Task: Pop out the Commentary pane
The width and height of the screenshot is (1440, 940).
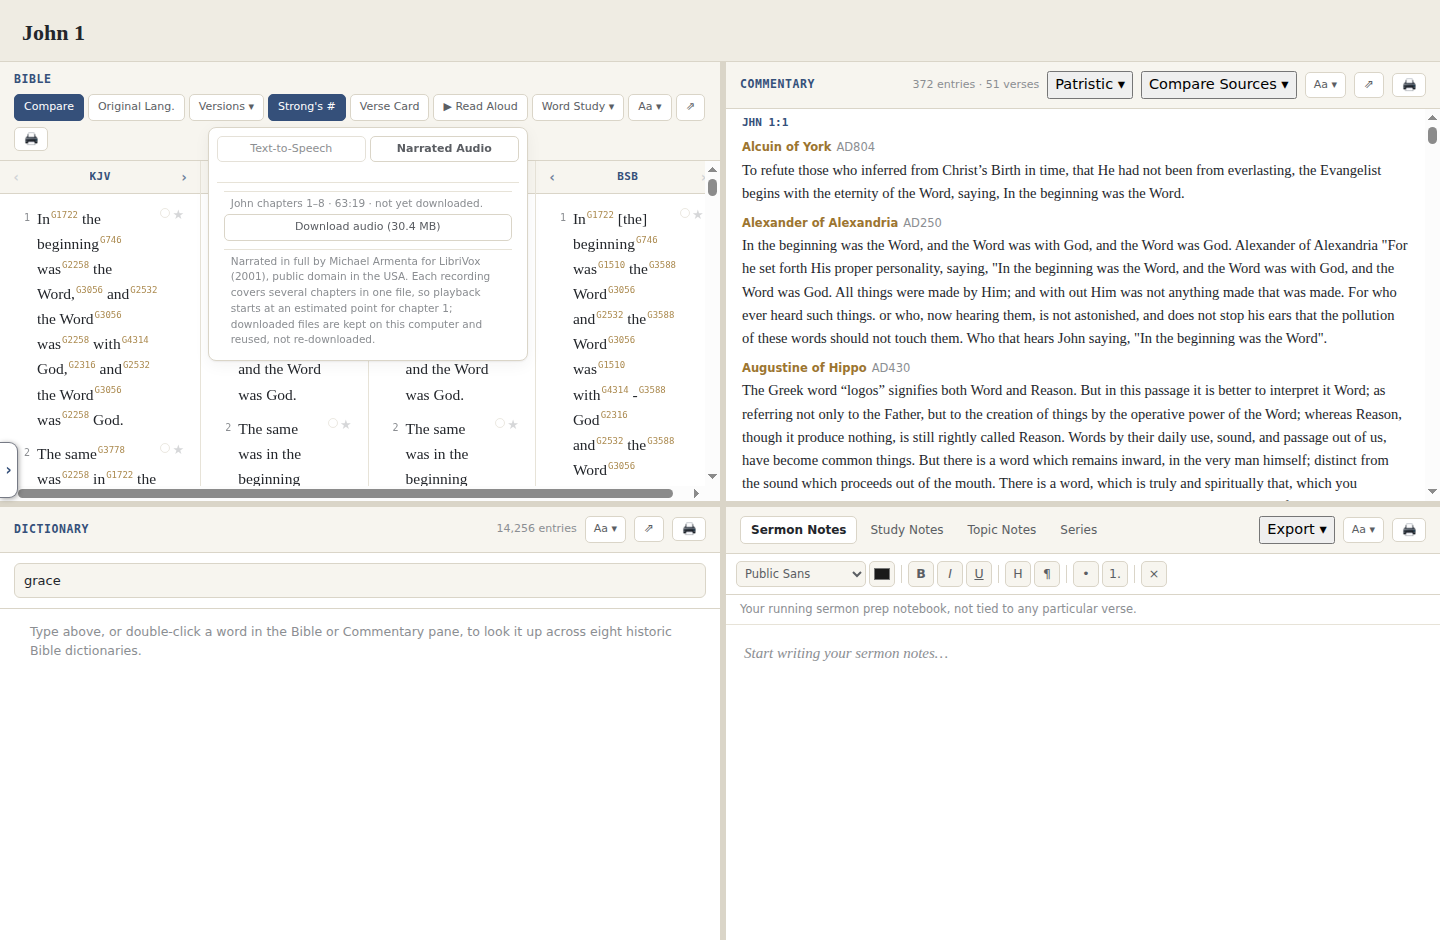Action: coord(1369,85)
